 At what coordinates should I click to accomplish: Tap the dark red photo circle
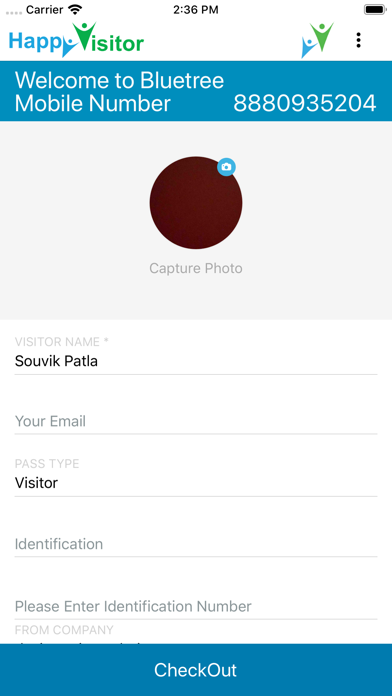click(x=196, y=202)
